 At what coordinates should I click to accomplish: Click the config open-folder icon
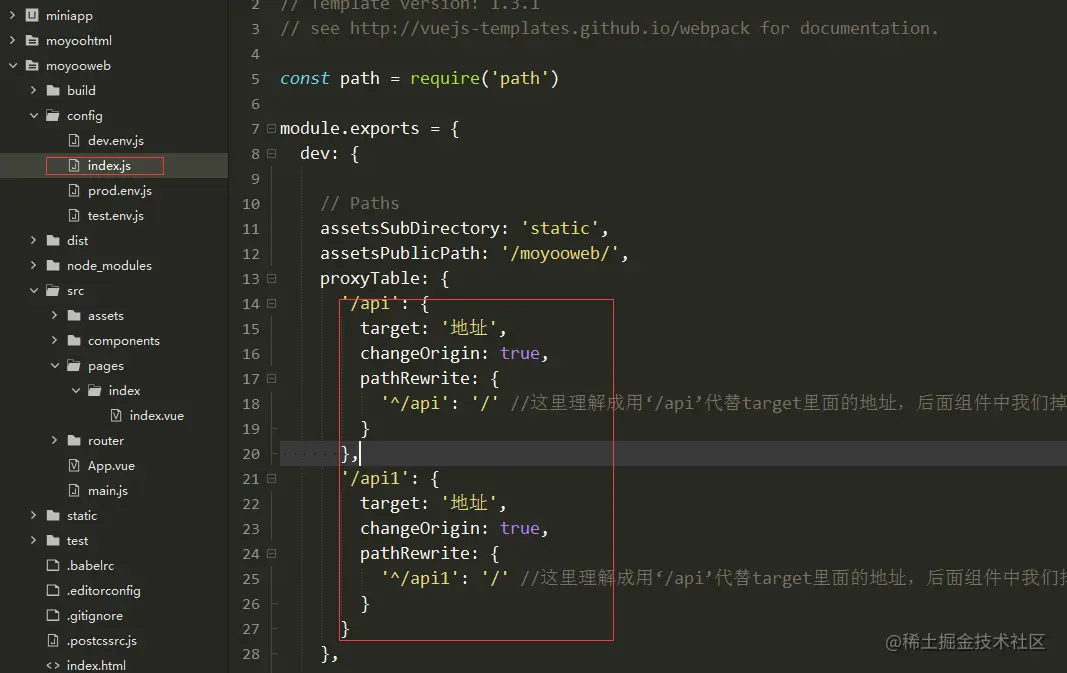[53, 115]
